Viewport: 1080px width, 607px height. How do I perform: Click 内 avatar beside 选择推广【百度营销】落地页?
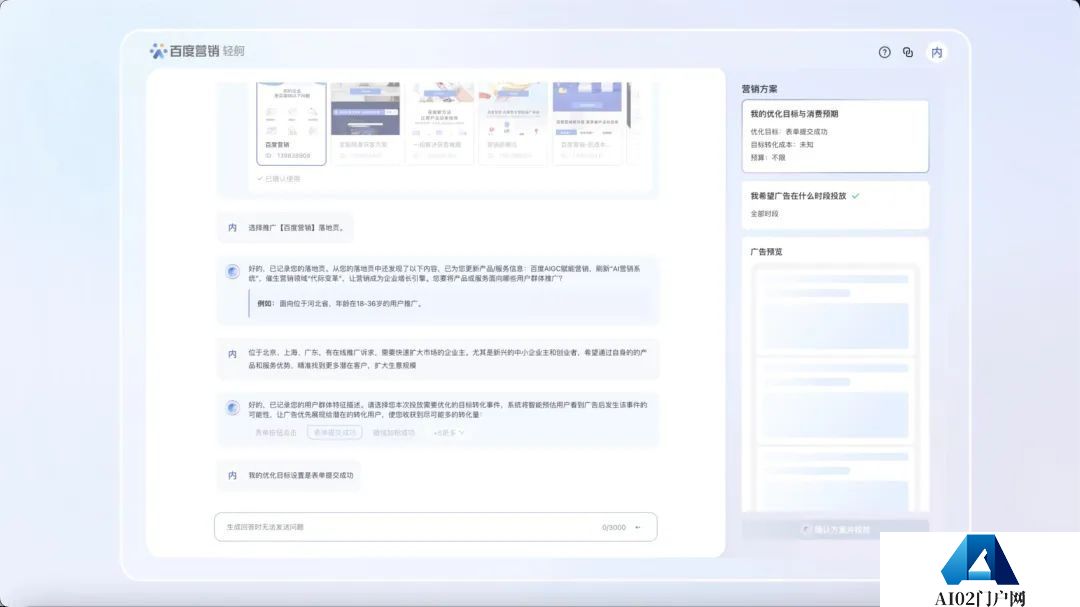232,227
